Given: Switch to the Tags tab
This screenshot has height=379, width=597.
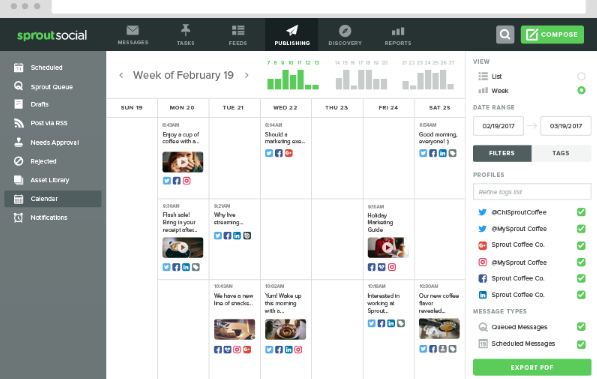Looking at the screenshot, I should [x=561, y=153].
